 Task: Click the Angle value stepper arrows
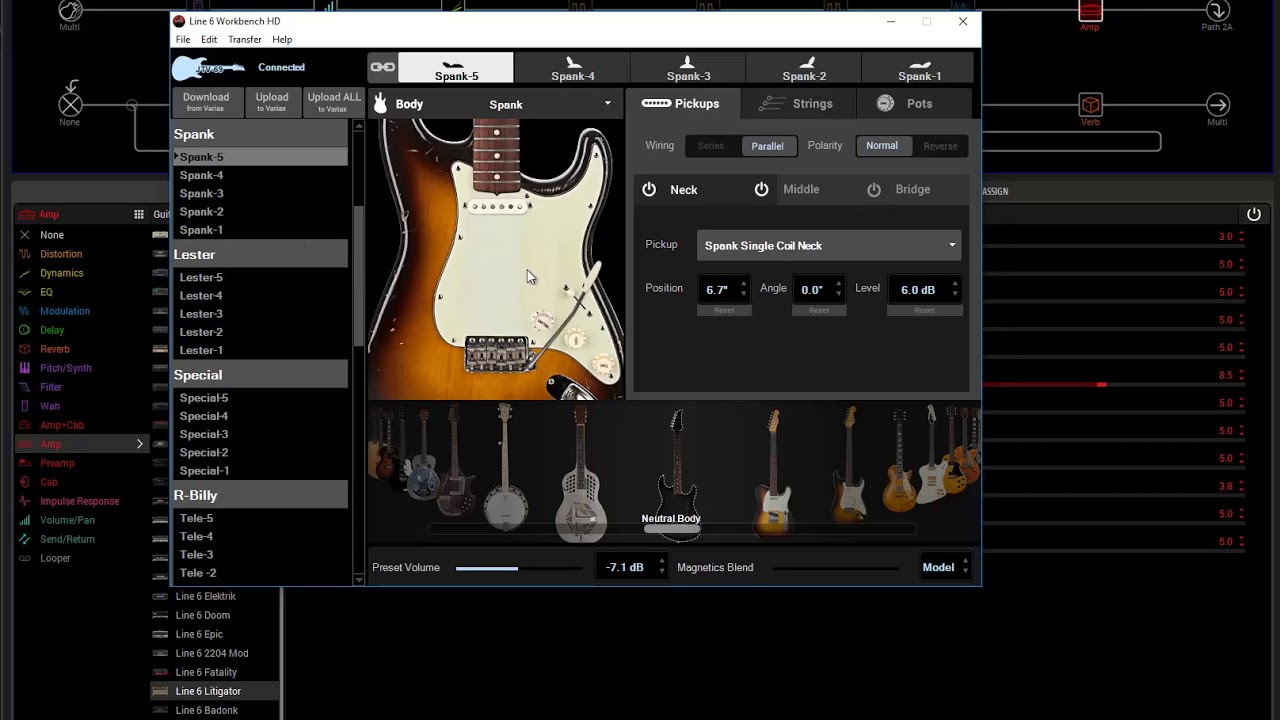[837, 289]
